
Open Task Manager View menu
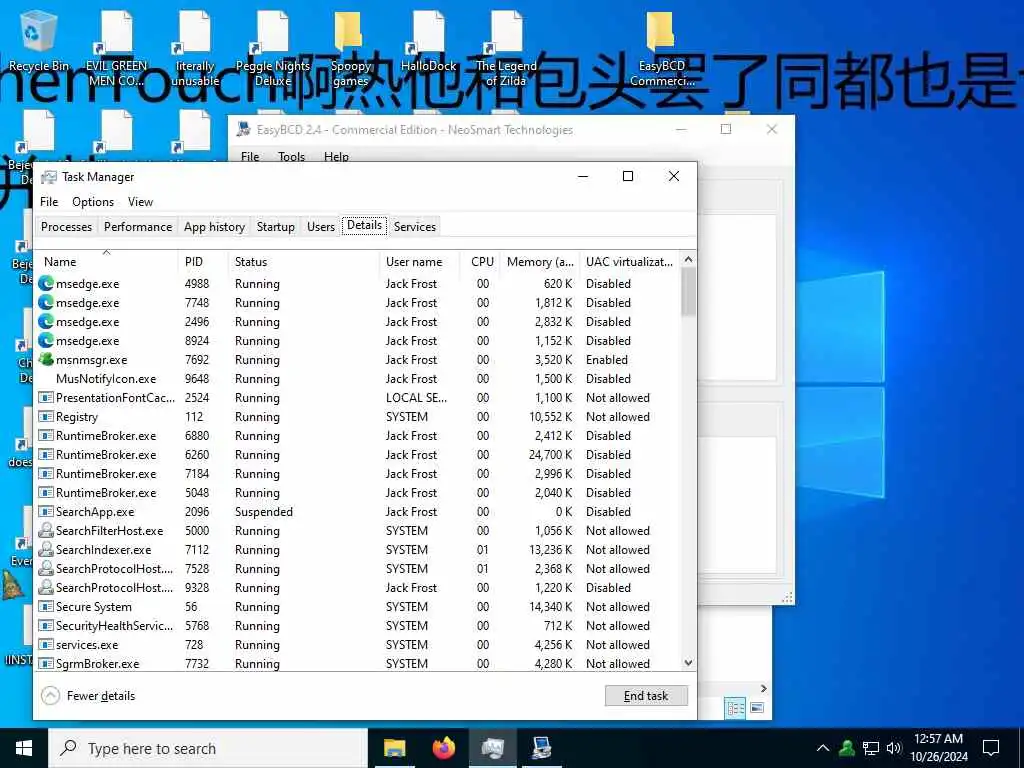click(140, 202)
